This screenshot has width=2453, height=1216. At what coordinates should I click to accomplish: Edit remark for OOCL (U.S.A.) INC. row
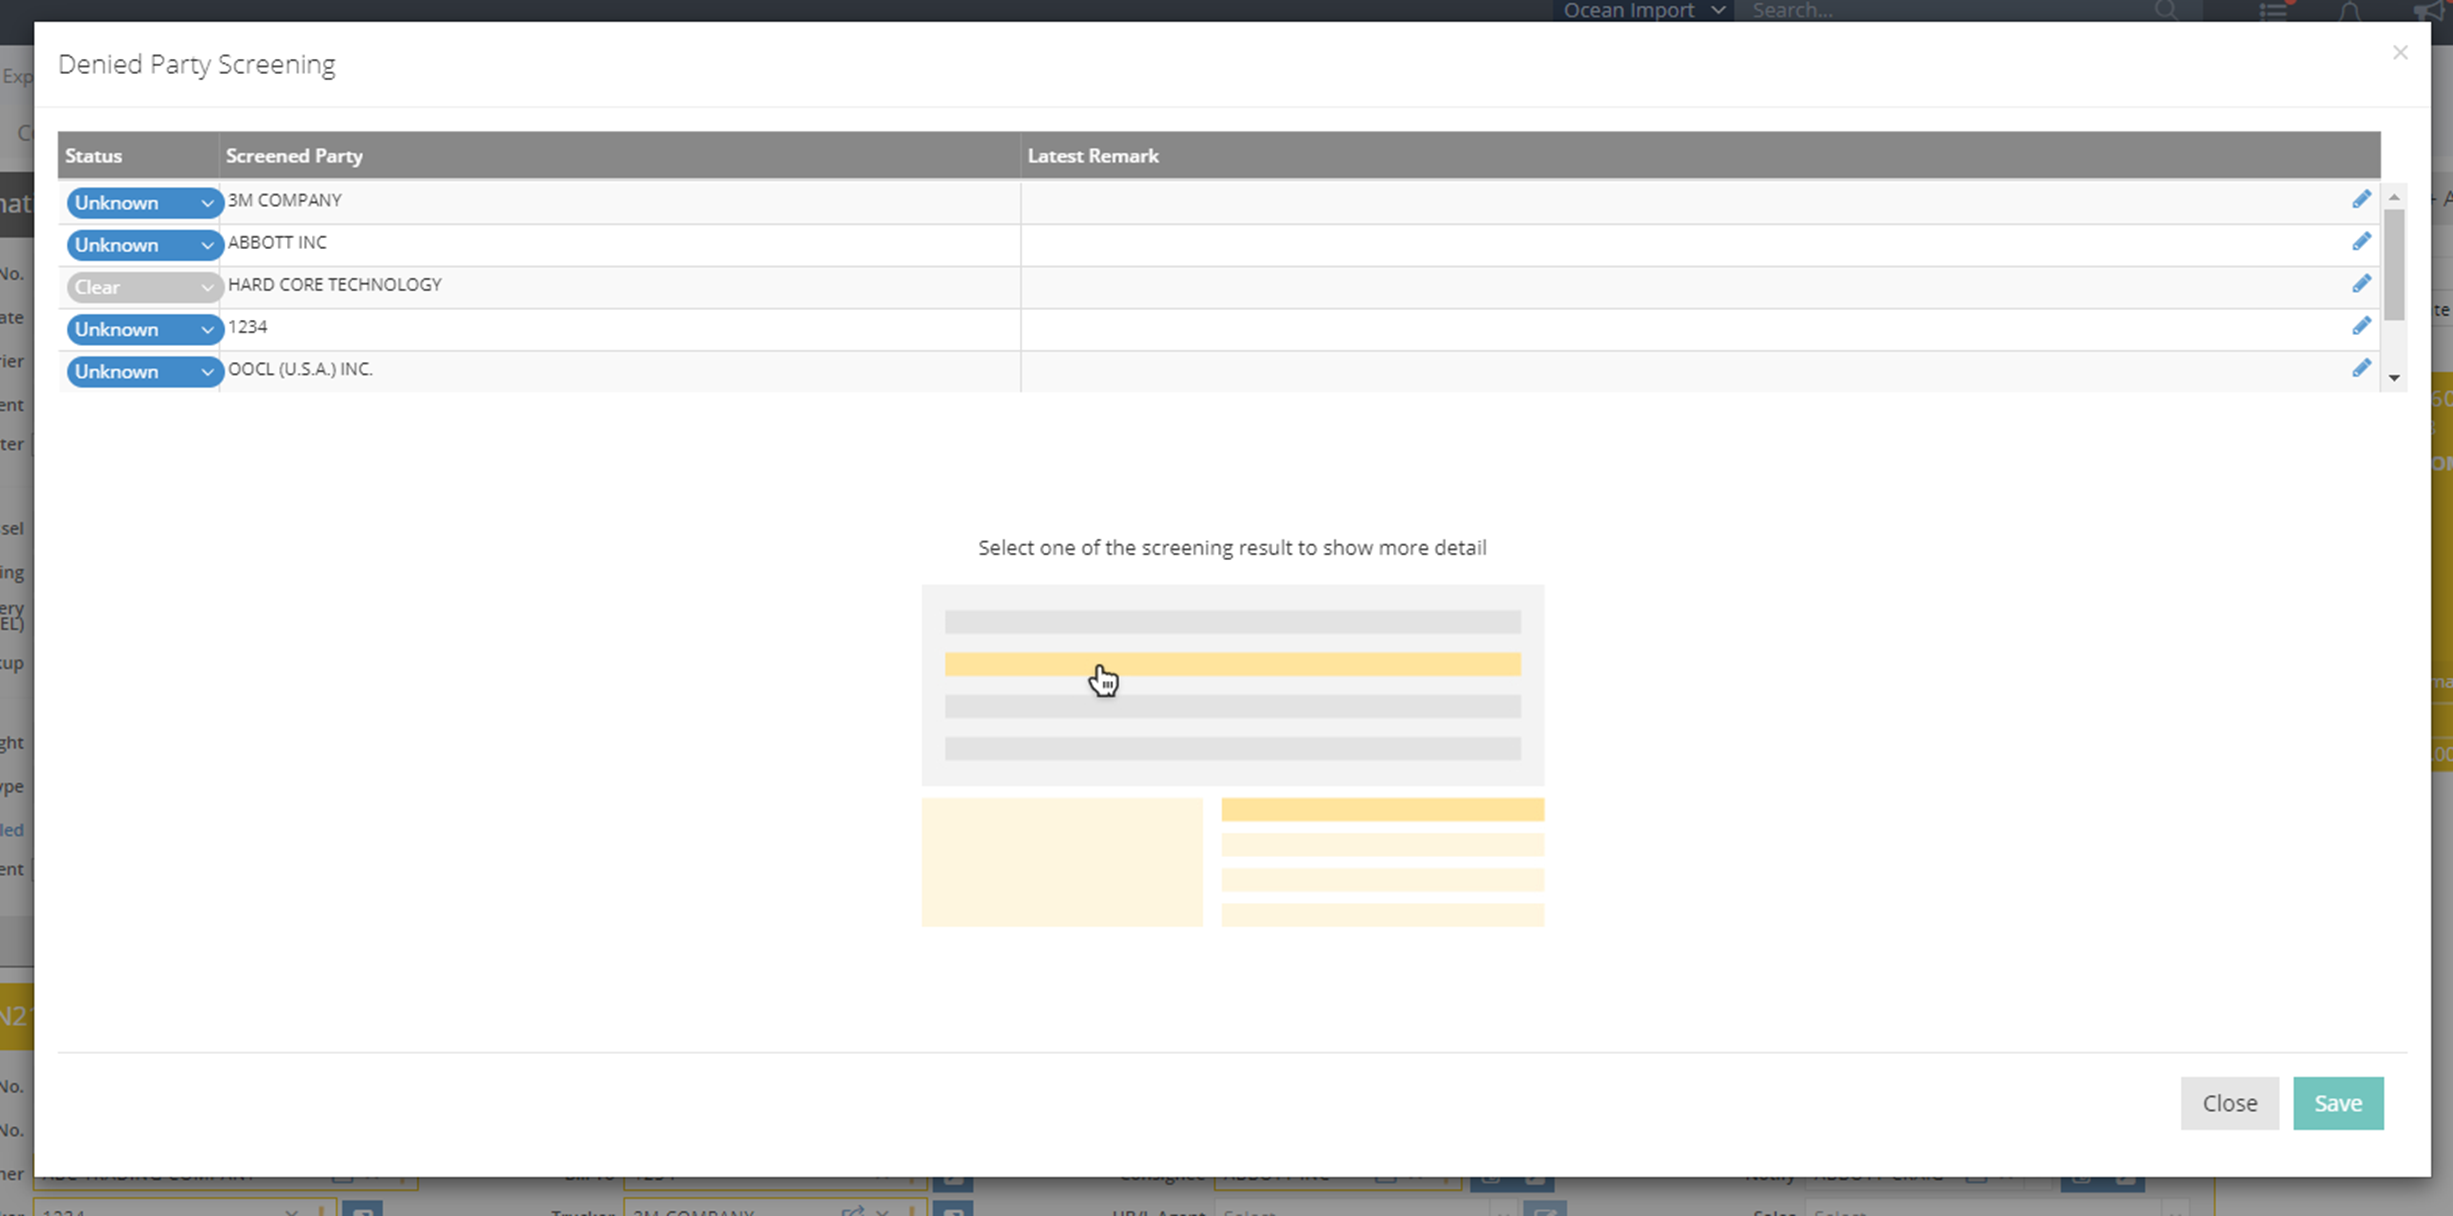(2361, 369)
